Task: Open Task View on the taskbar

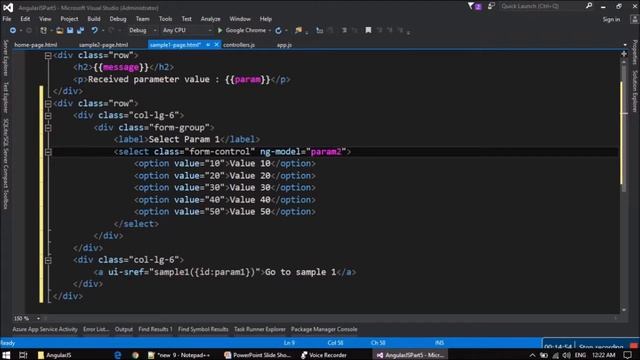Action: tap(23, 355)
